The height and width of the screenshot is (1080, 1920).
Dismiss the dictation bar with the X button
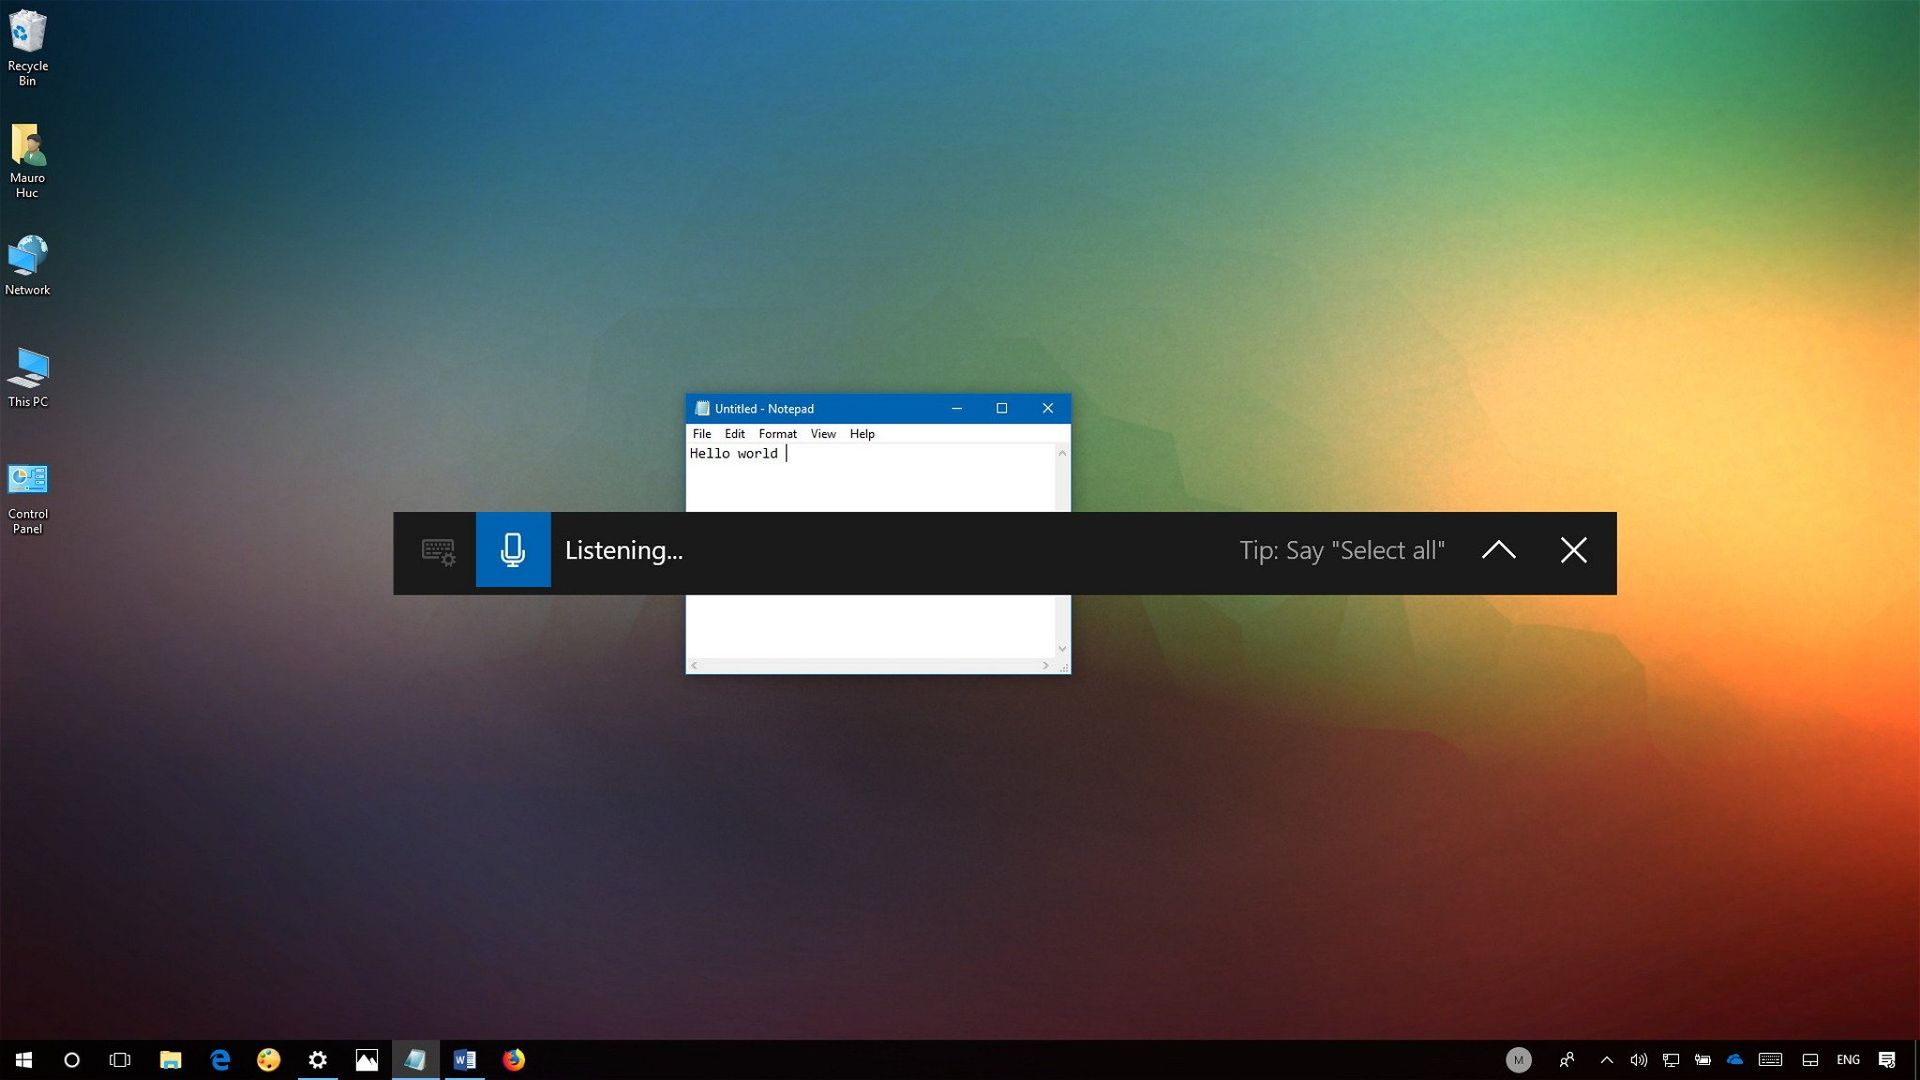pyautogui.click(x=1573, y=551)
